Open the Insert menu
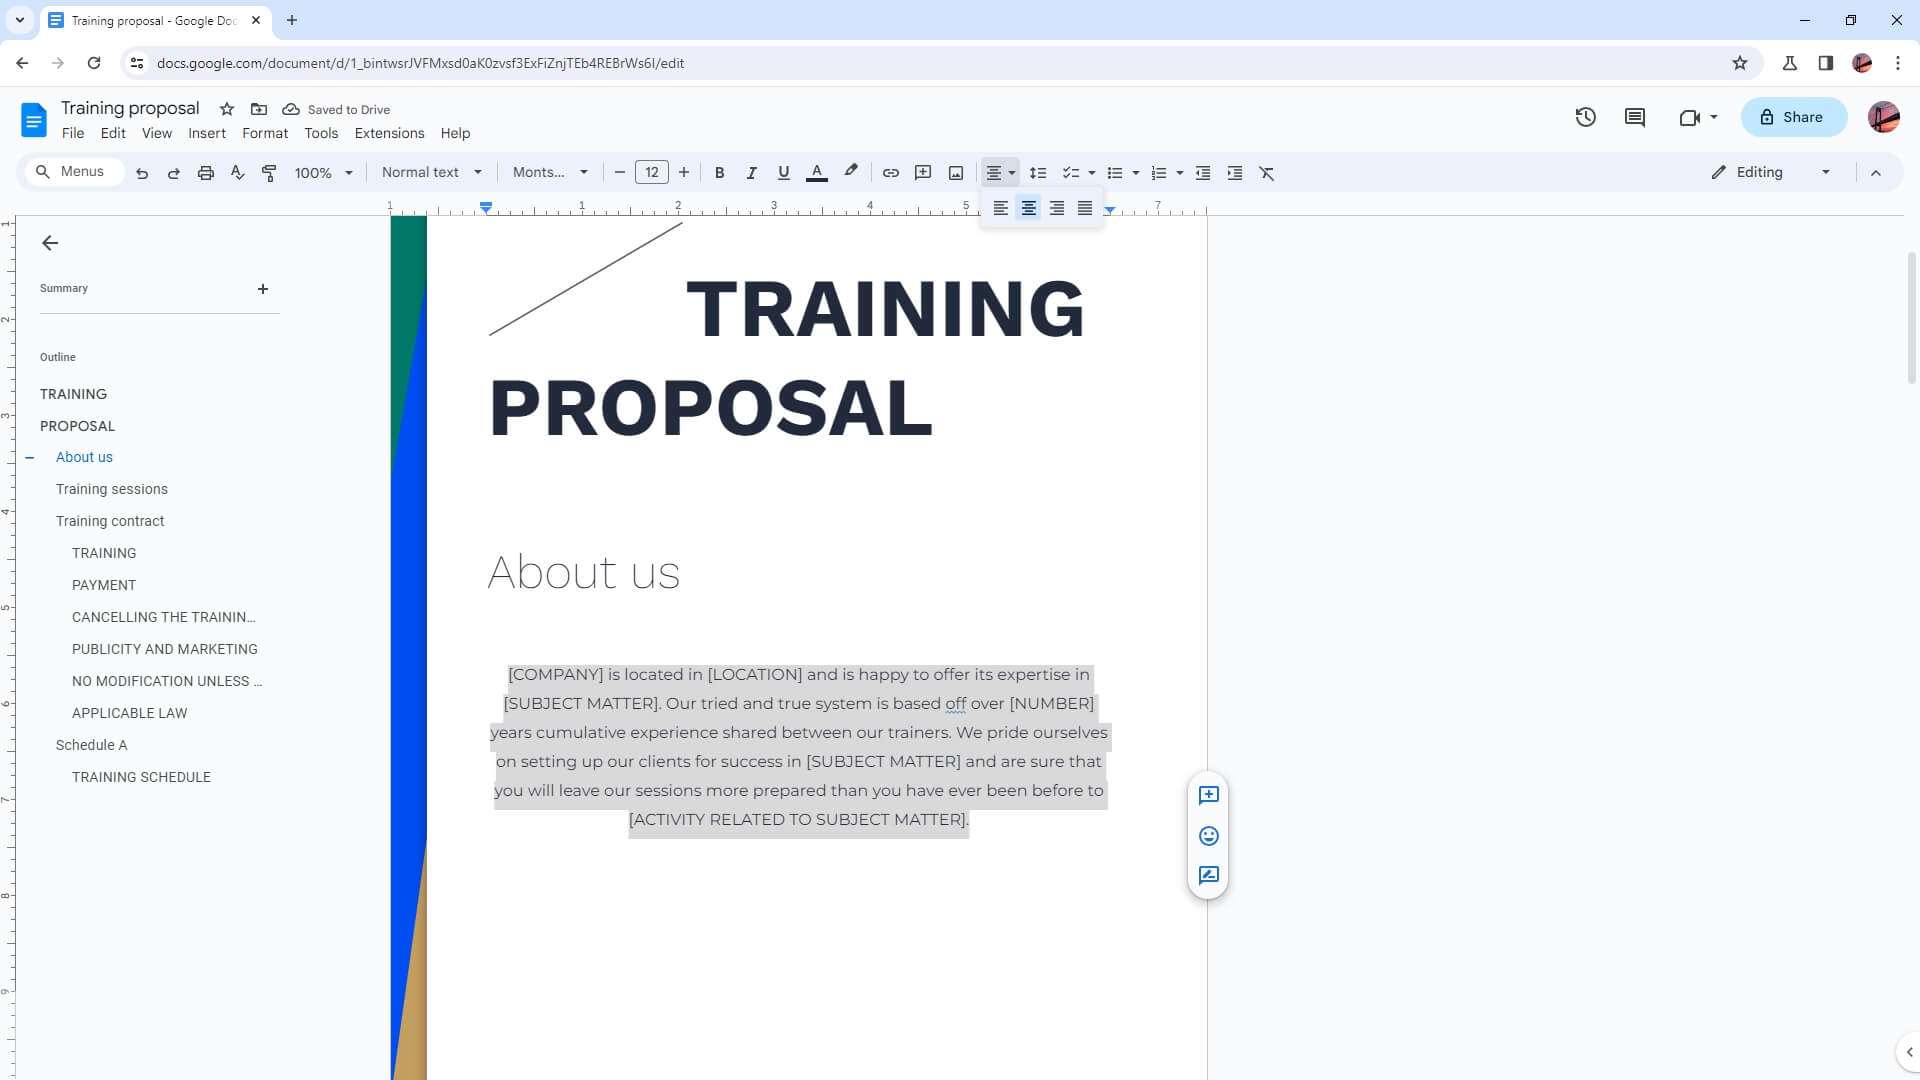 tap(207, 133)
